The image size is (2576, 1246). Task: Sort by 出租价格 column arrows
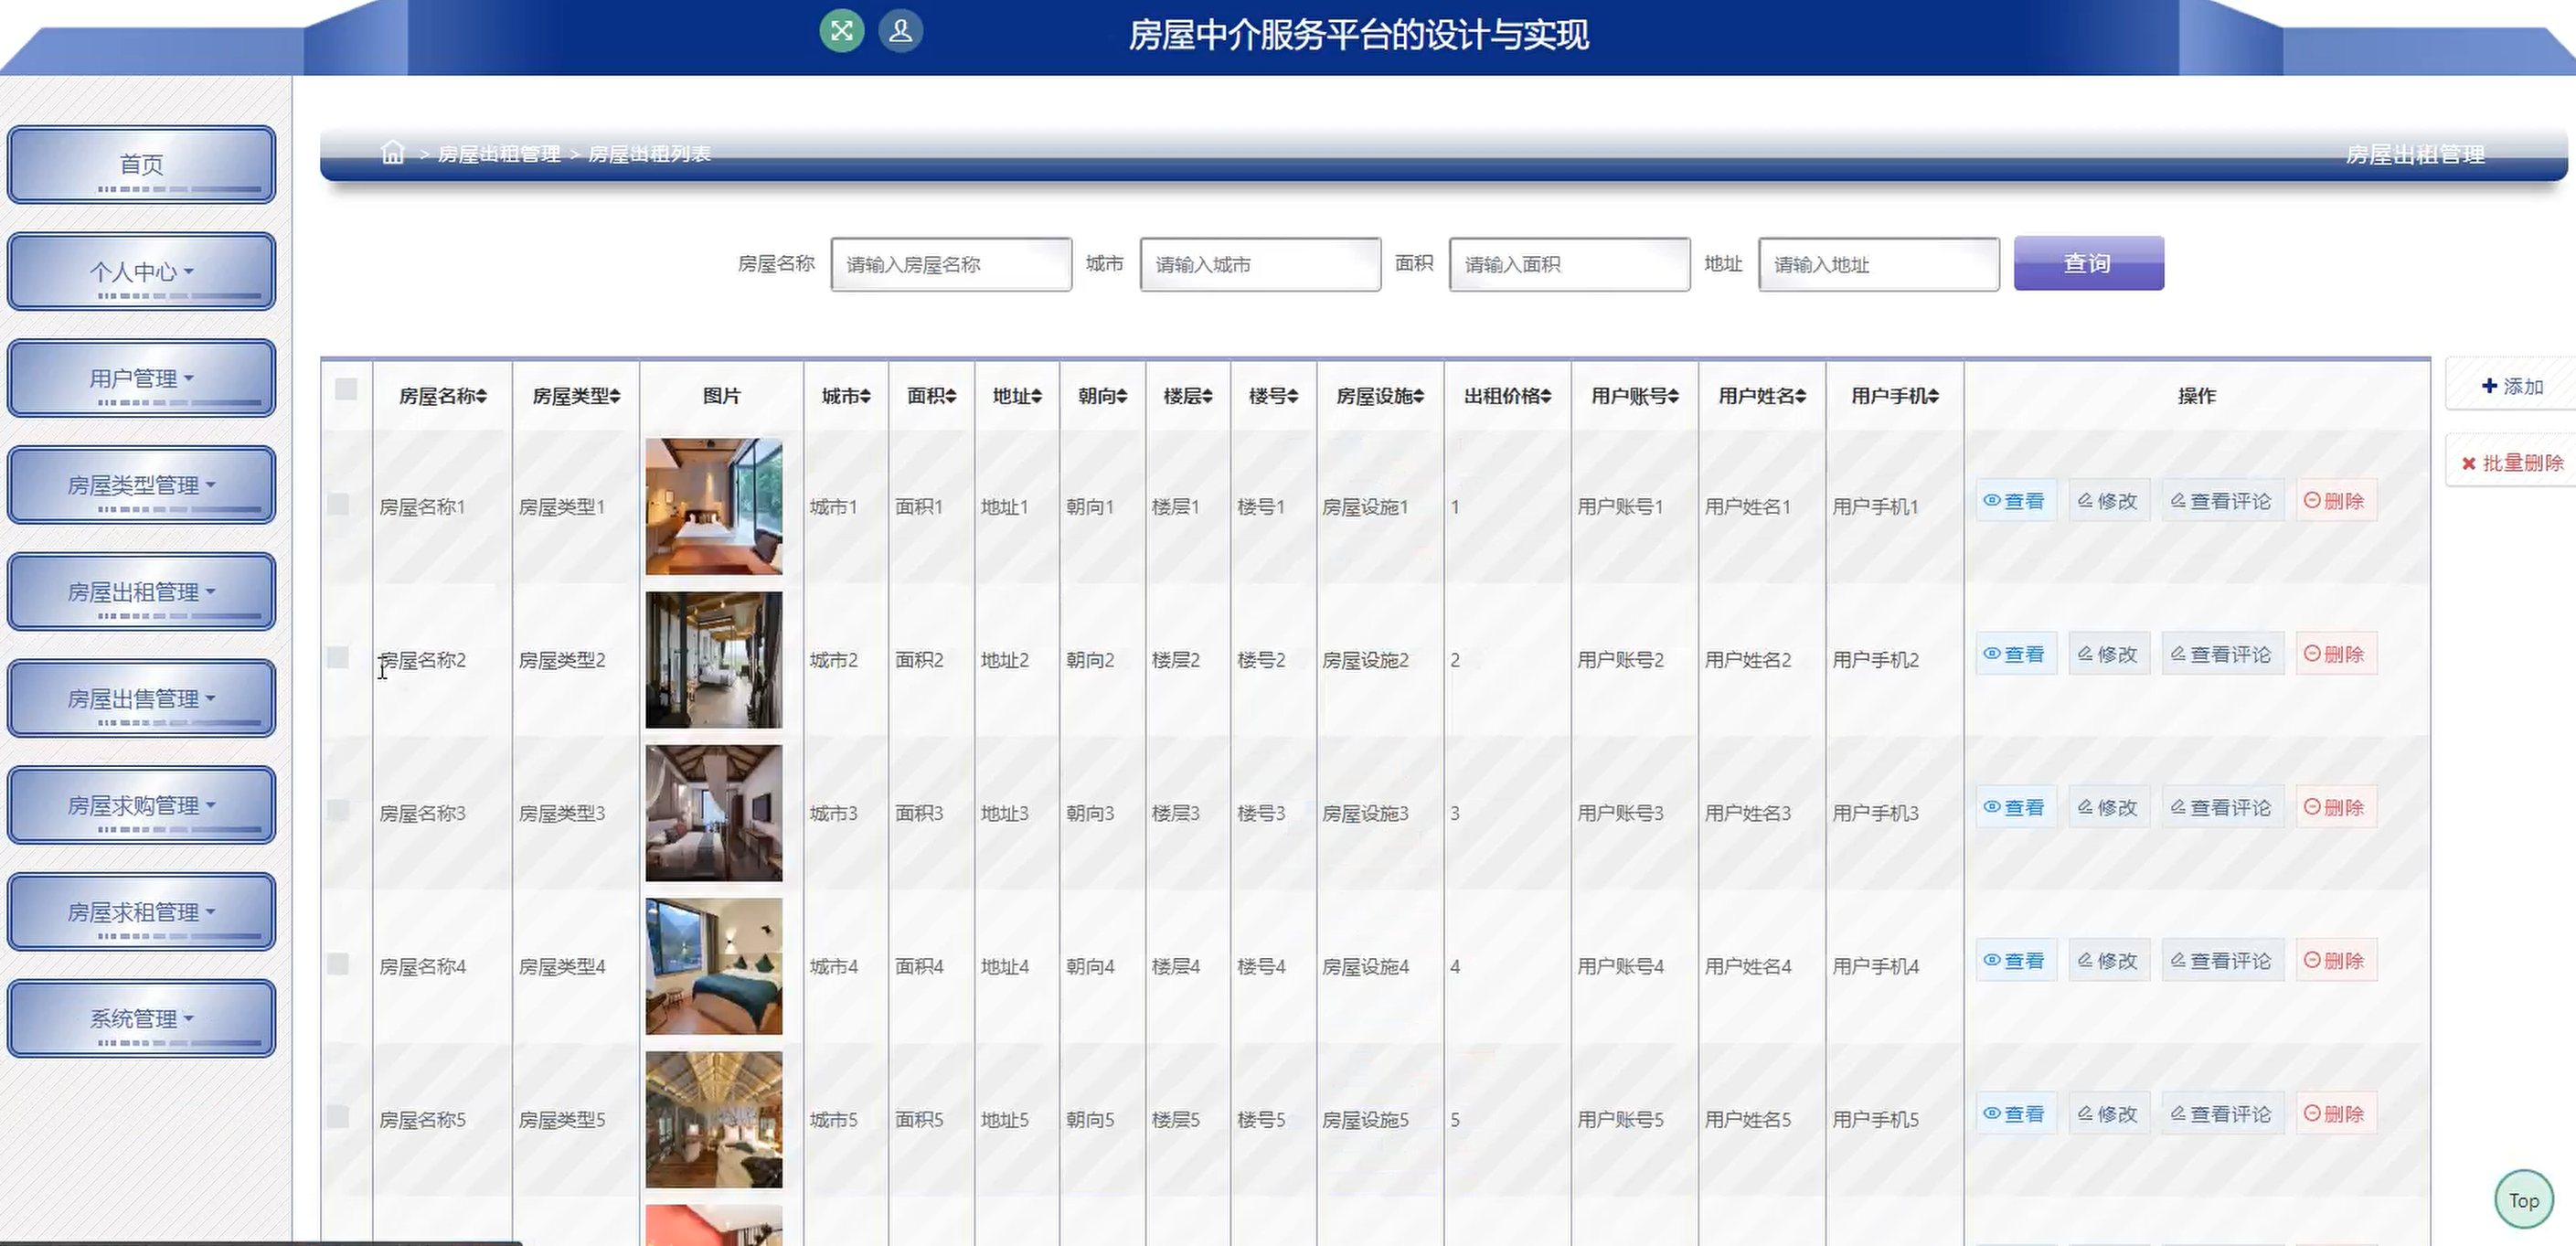coord(1546,397)
